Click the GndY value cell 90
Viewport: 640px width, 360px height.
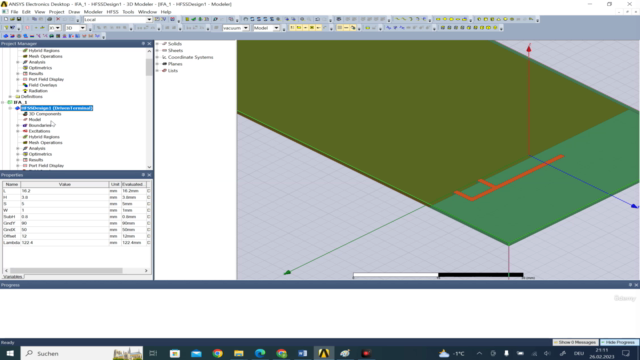point(64,223)
